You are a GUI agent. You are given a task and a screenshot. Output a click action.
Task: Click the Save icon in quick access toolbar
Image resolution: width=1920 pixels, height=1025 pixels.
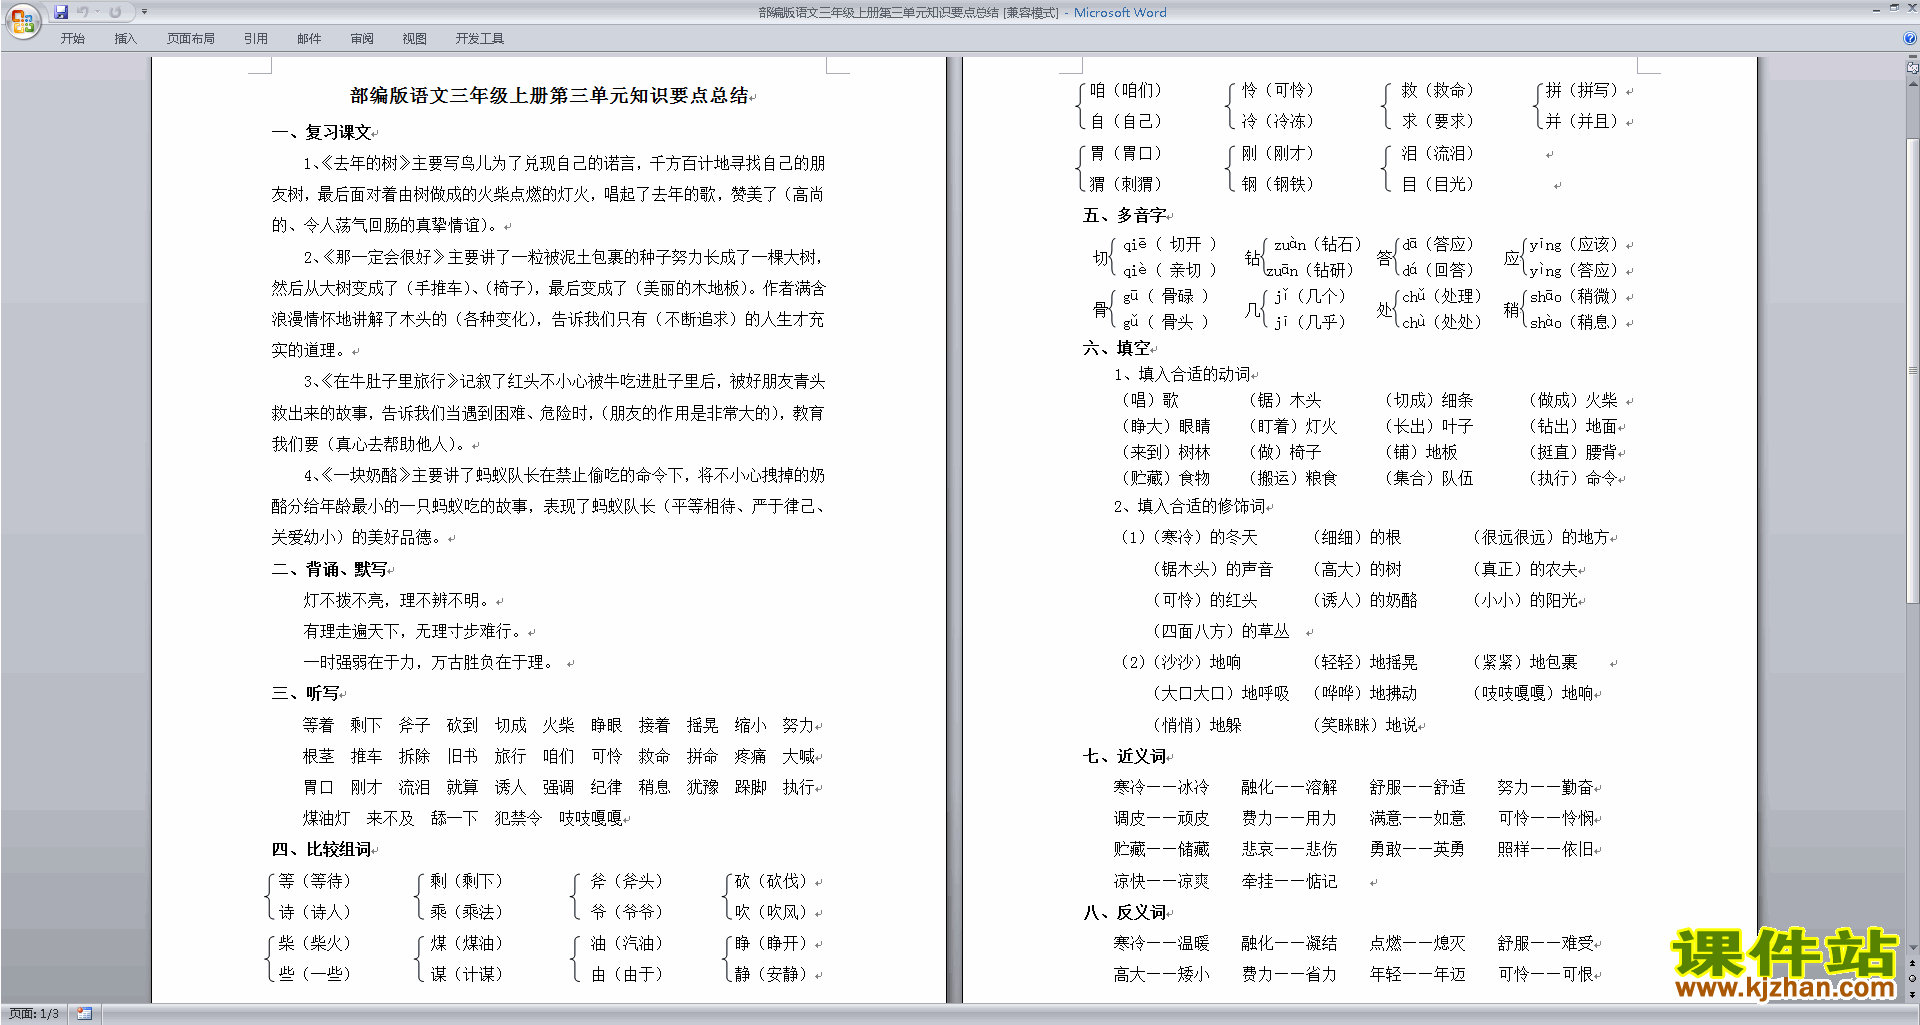click(x=61, y=12)
